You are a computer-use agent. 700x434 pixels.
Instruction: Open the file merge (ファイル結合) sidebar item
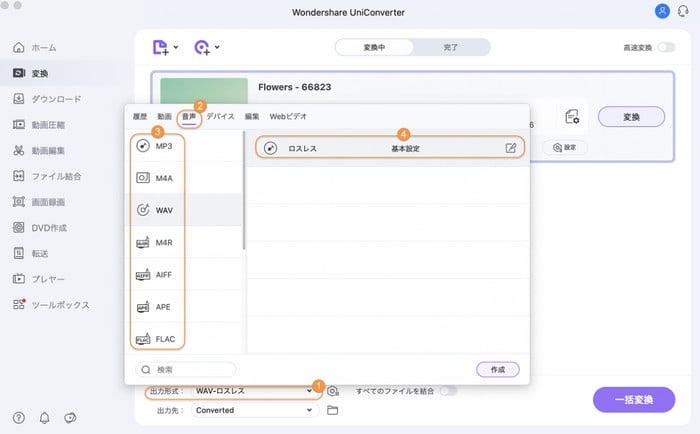coord(47,176)
